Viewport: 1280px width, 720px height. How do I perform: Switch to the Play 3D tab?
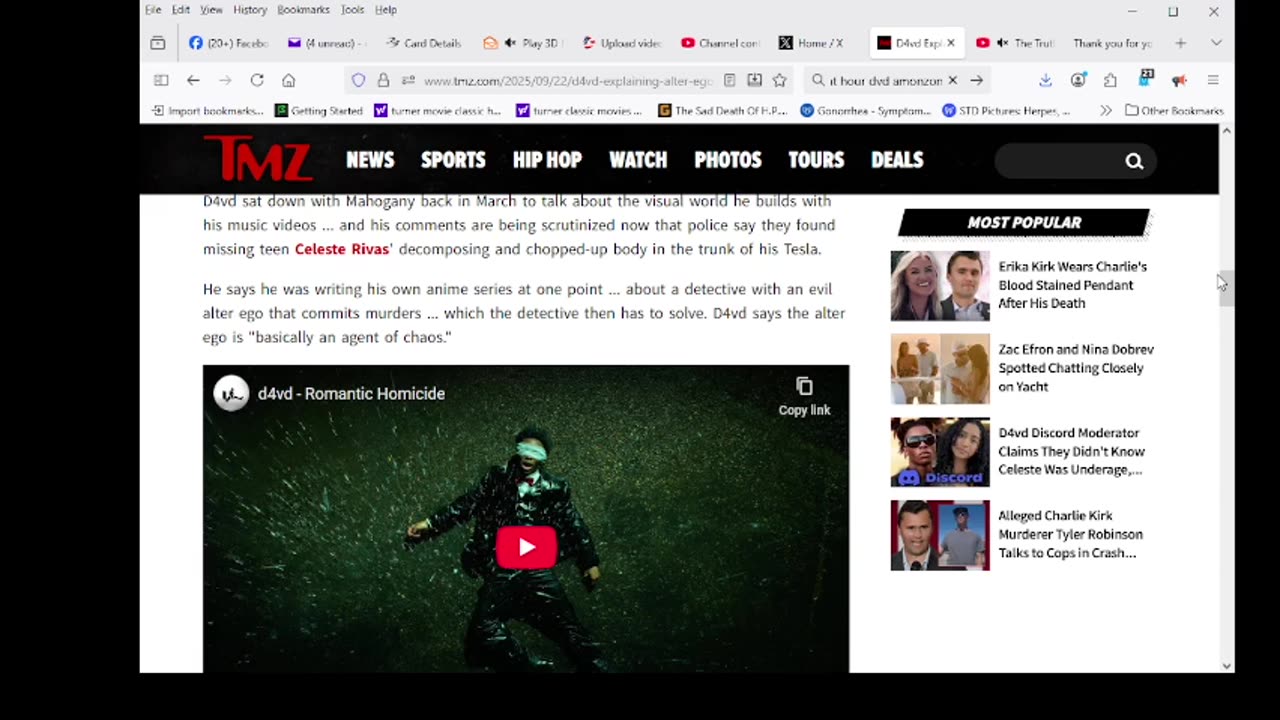coord(522,43)
